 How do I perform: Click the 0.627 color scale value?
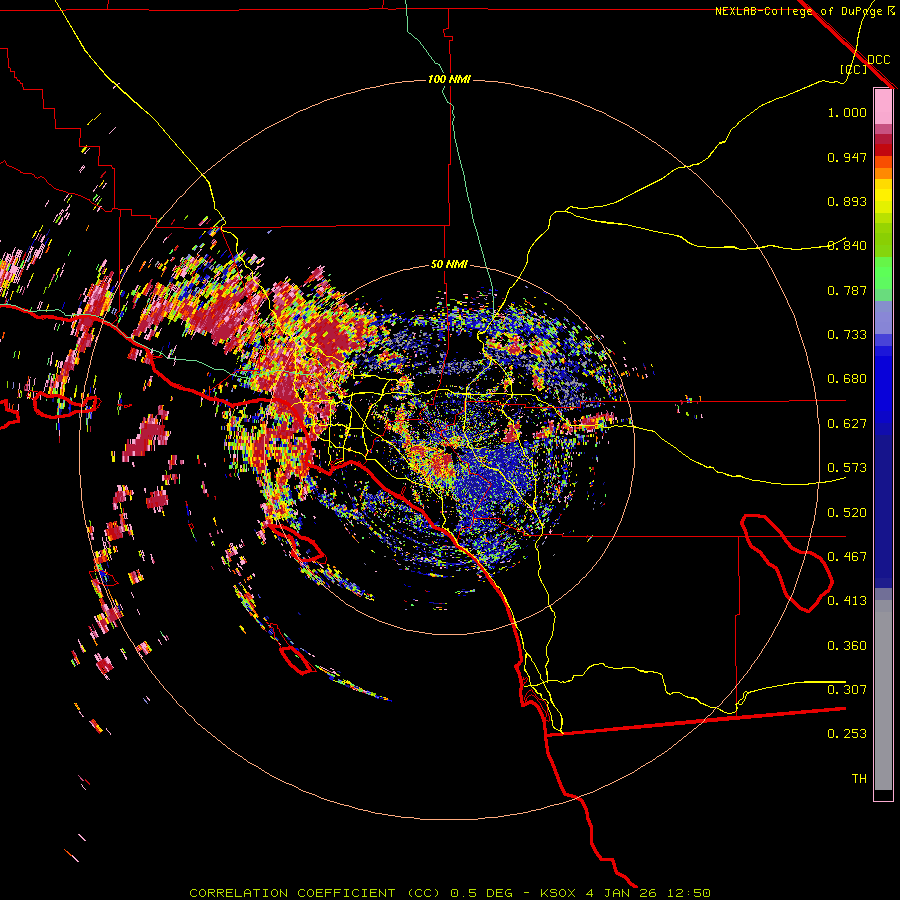(x=847, y=424)
